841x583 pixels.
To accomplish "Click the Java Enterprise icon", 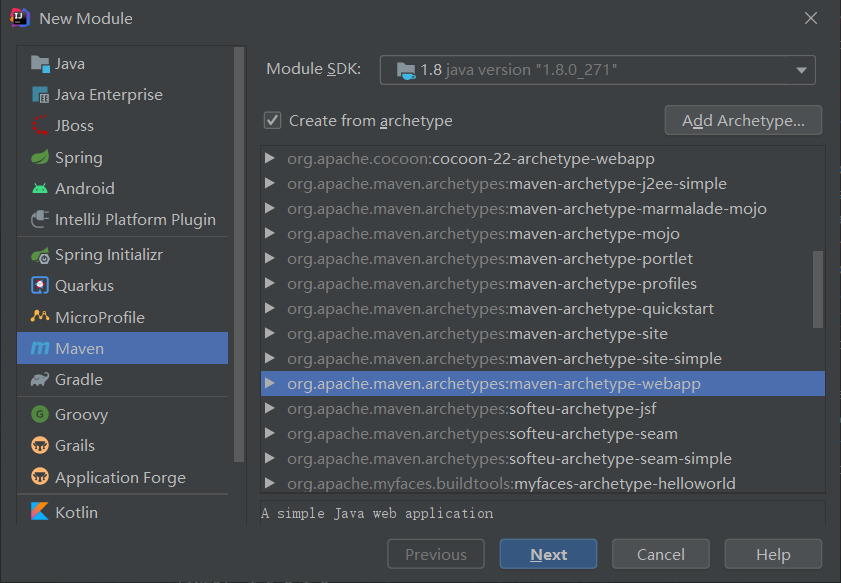I will tap(40, 95).
